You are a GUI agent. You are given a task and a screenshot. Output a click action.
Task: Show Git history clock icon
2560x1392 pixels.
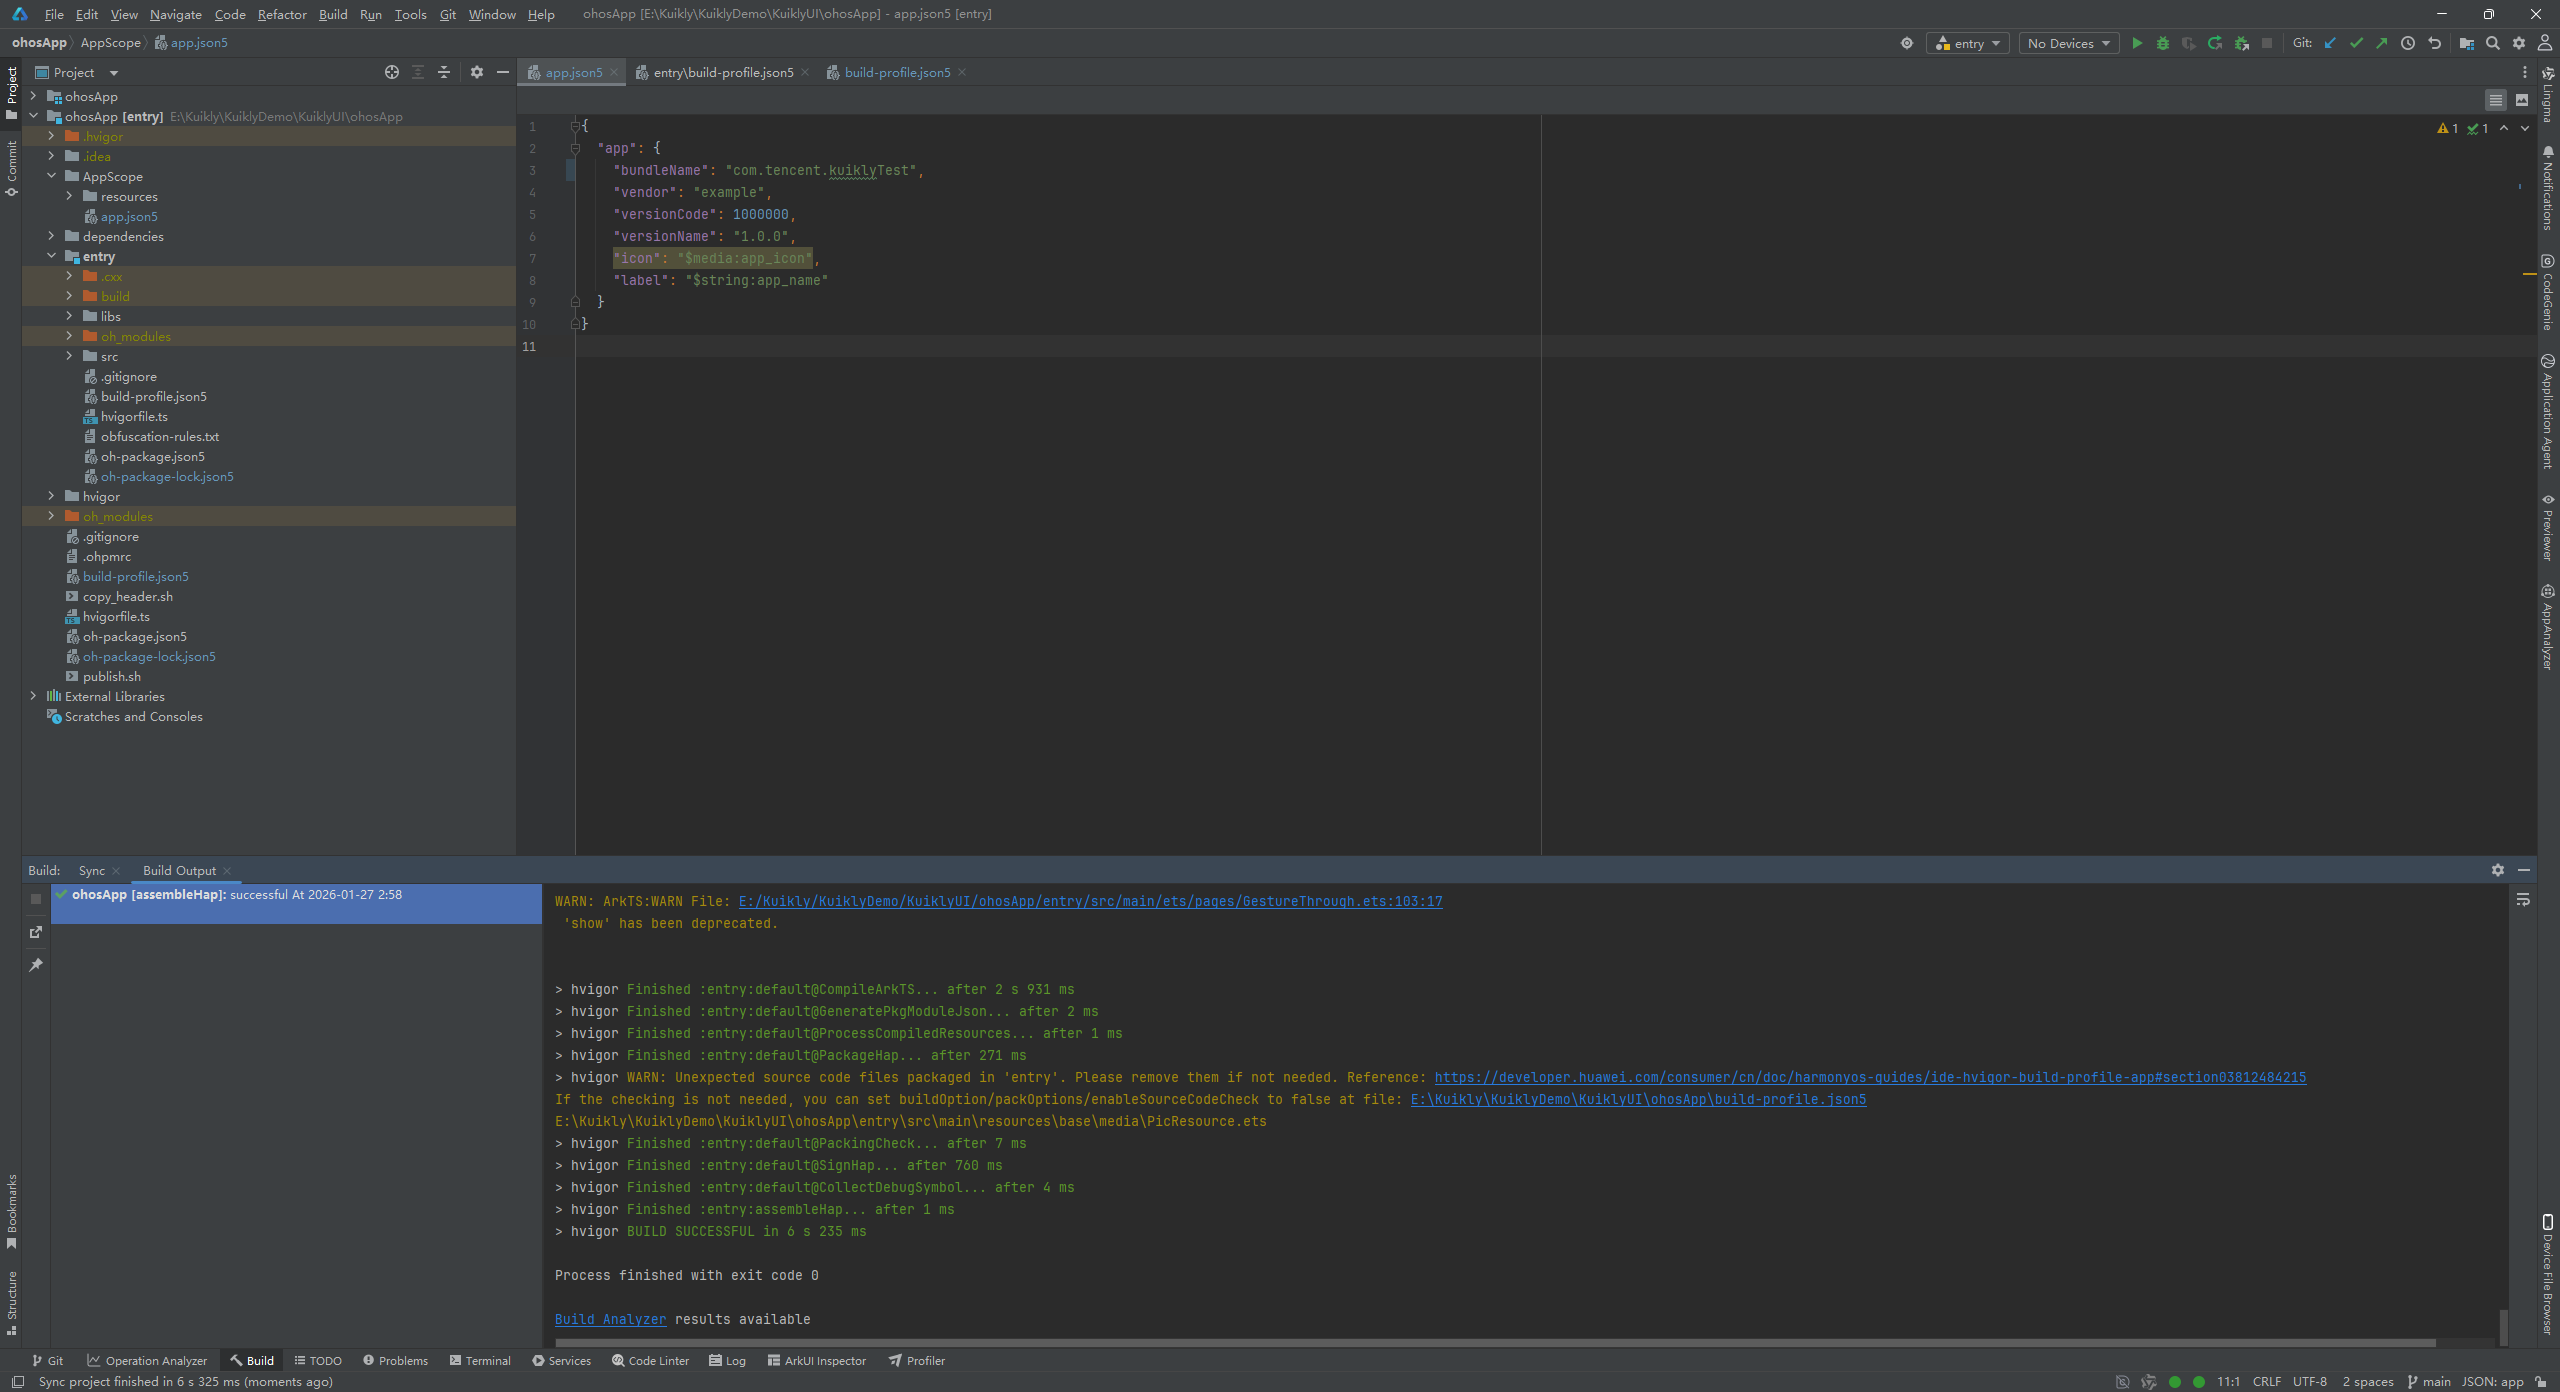tap(2408, 43)
